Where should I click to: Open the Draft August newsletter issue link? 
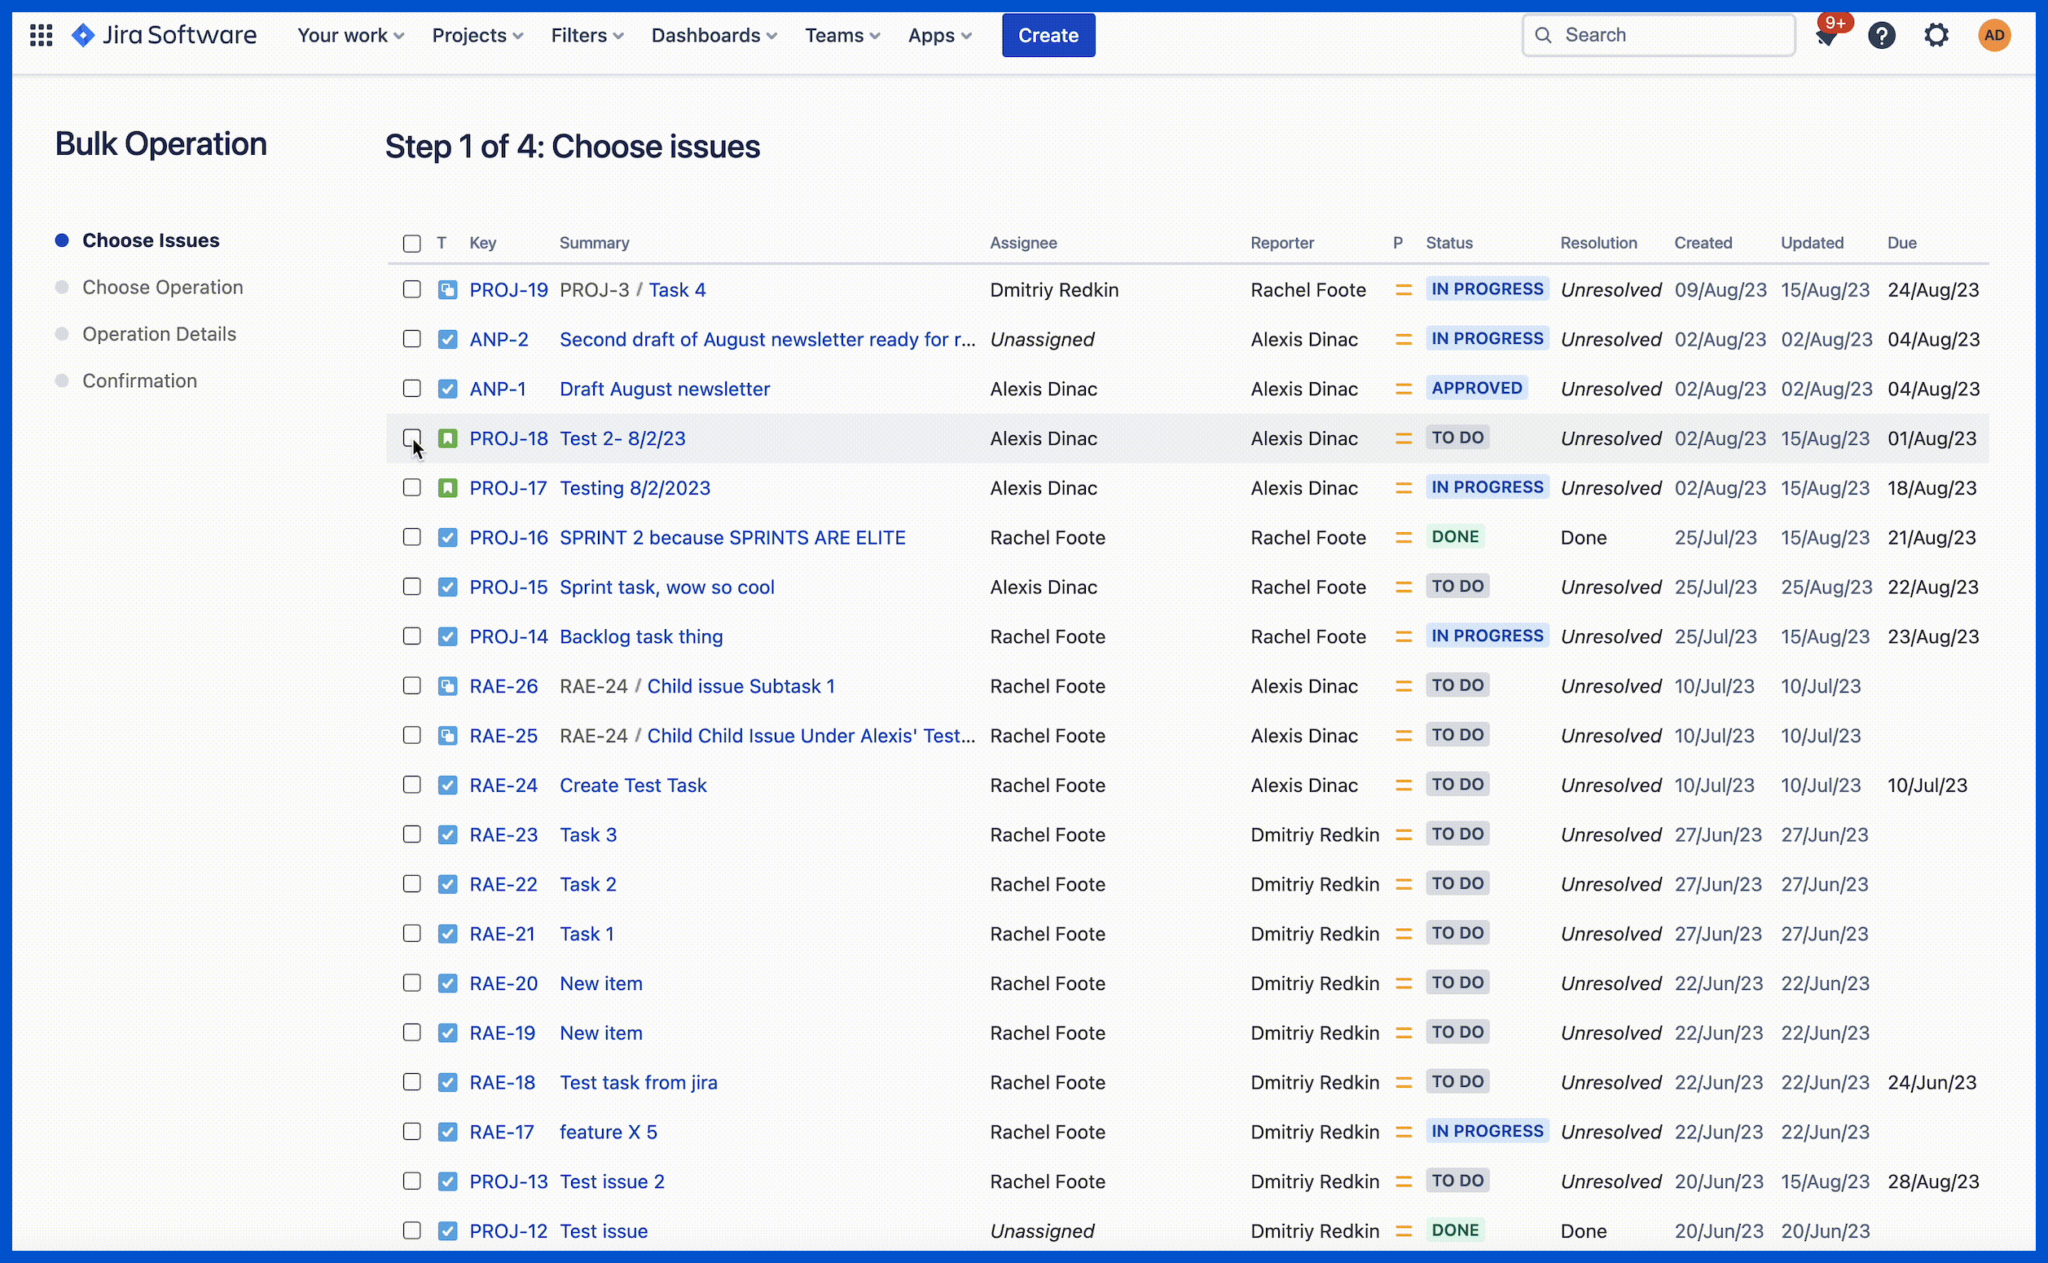[x=664, y=389]
